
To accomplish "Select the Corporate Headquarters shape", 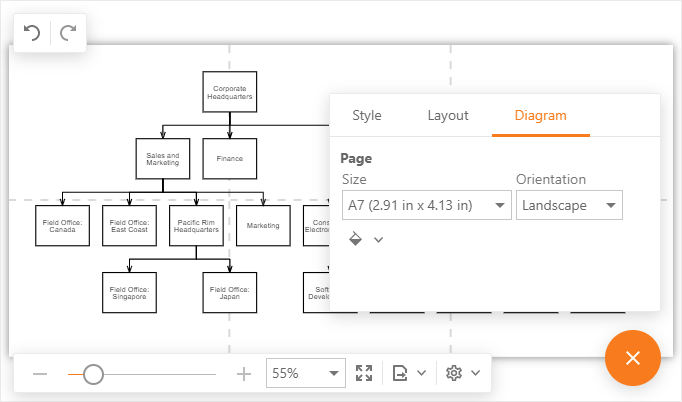I will [x=230, y=92].
